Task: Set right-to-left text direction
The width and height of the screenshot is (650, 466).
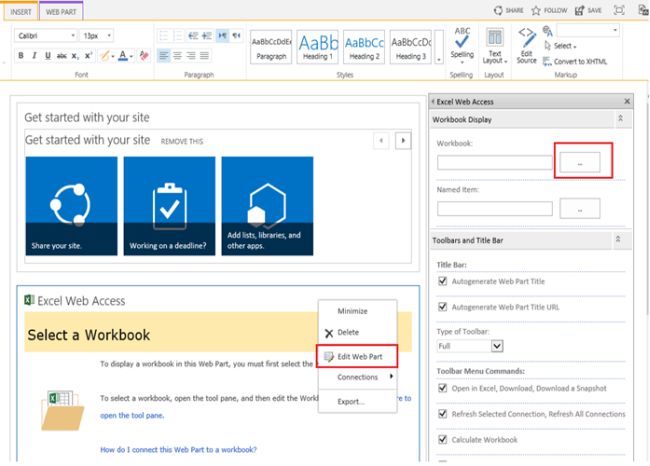Action: [236, 36]
